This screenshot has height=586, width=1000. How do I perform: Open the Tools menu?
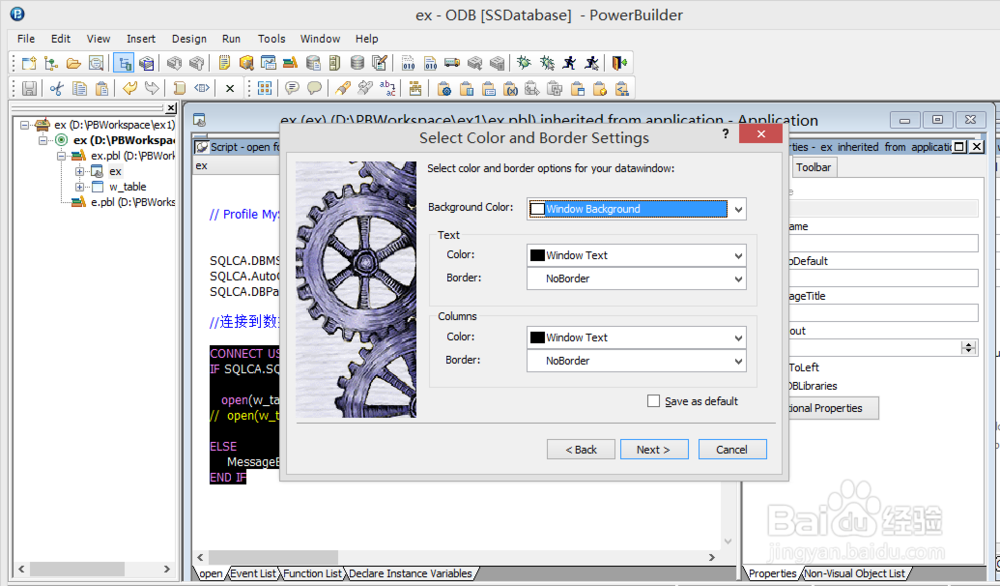click(x=272, y=39)
